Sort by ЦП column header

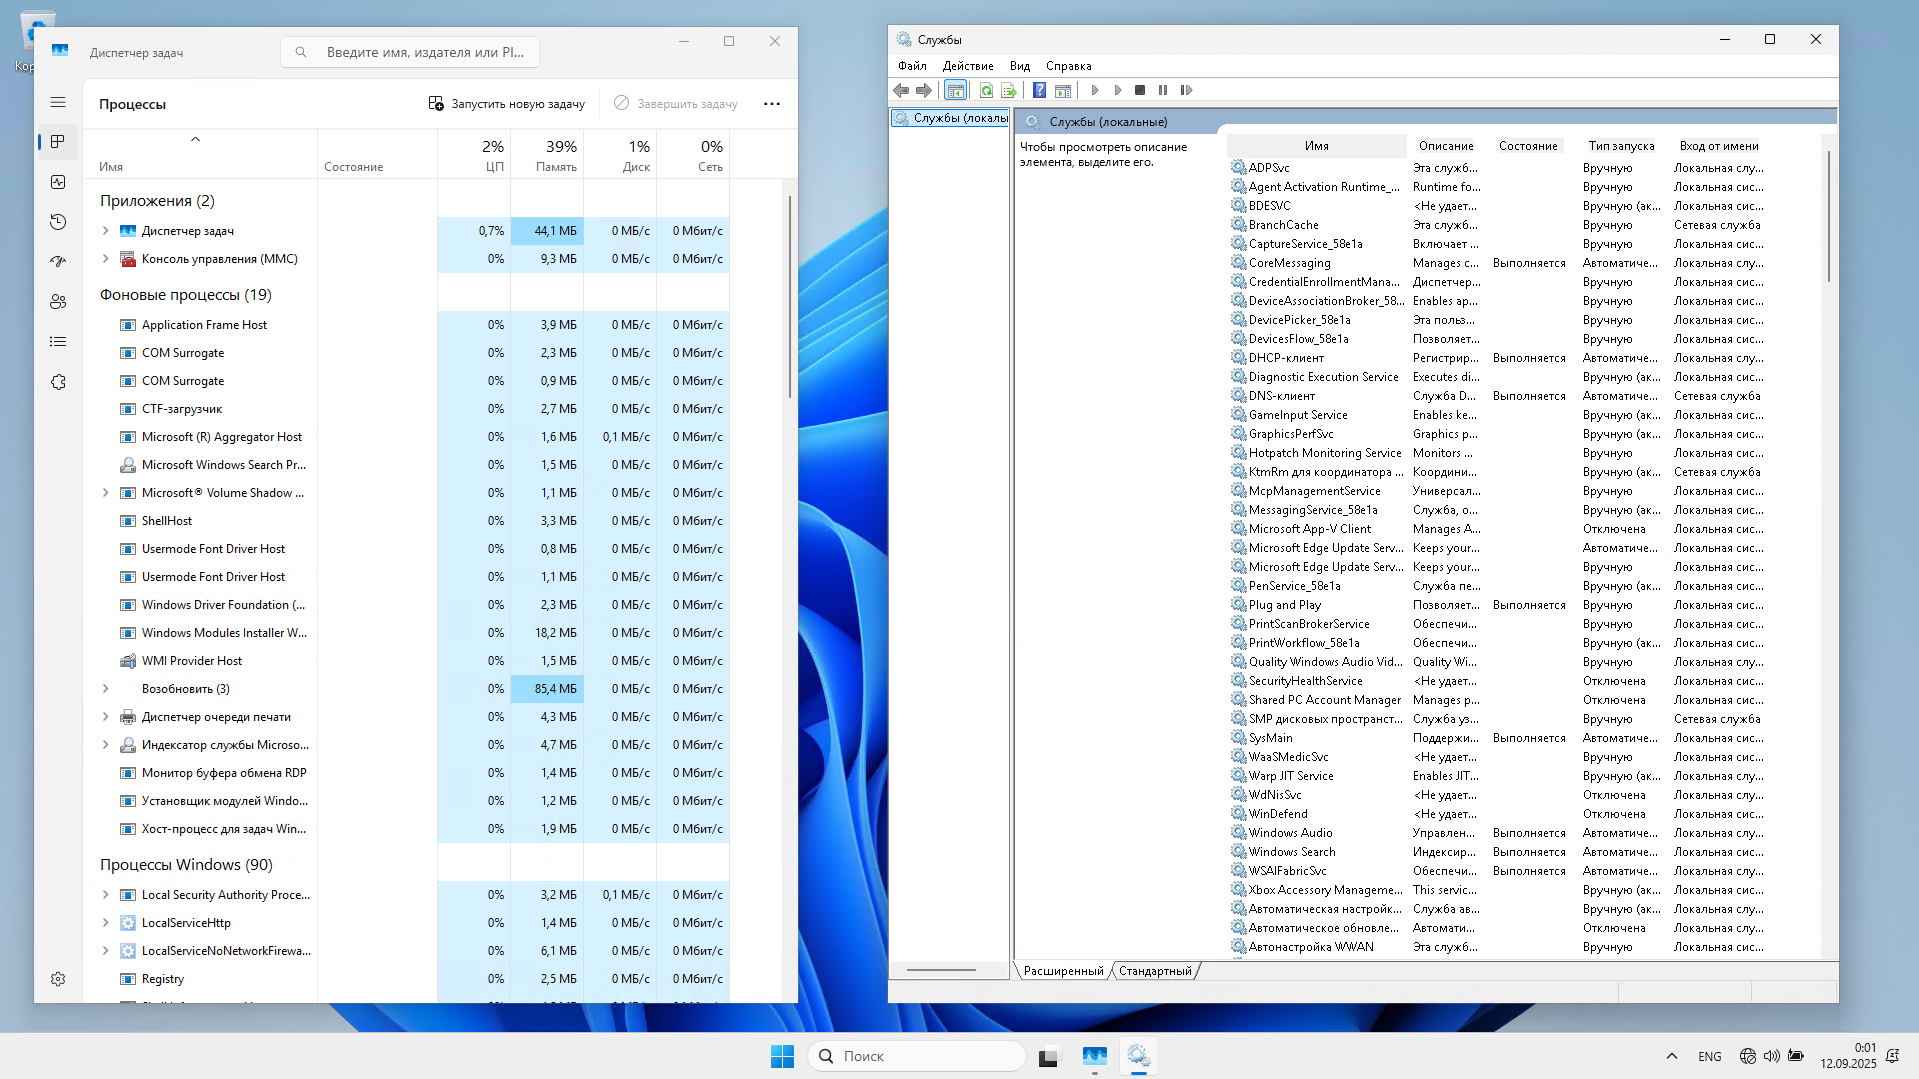click(474, 155)
